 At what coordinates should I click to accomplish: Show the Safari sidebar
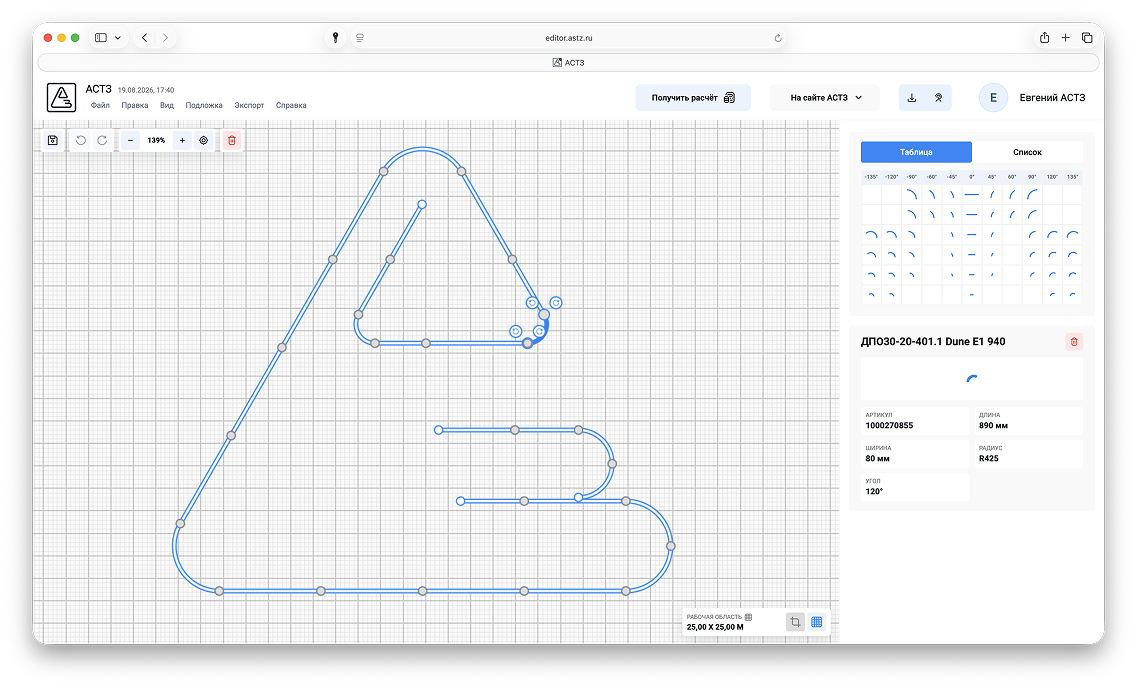101,38
